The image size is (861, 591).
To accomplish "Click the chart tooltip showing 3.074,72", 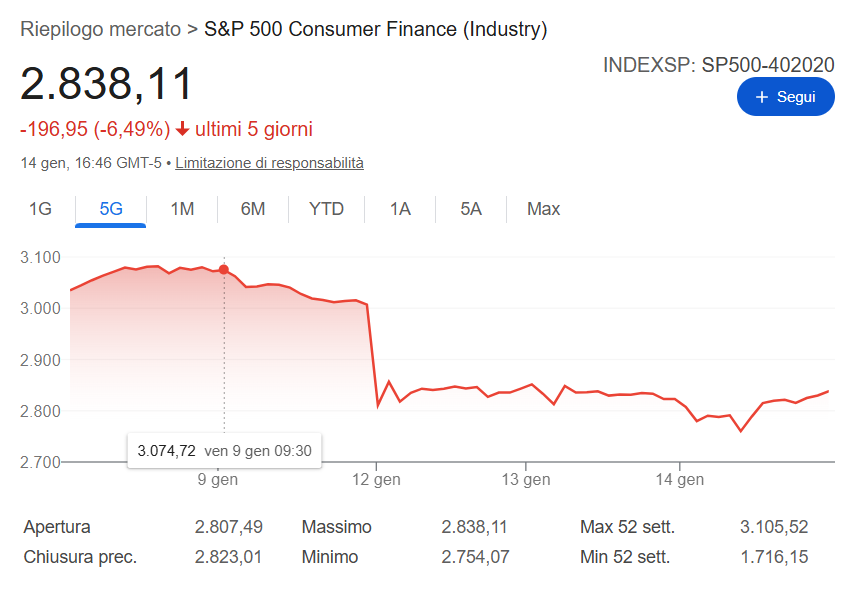I will coord(225,451).
